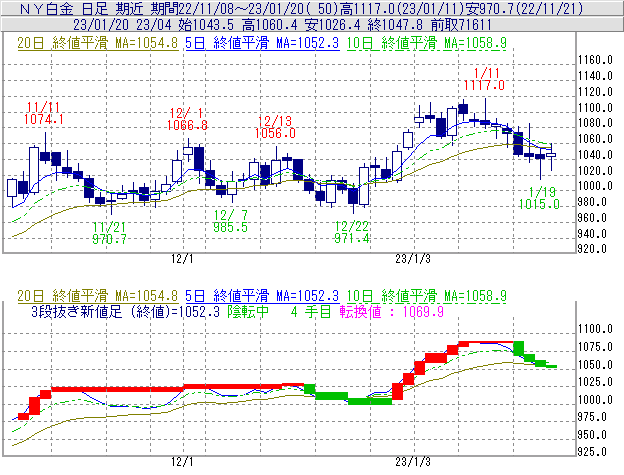Click the 12/1 date label under lower chart

(x=182, y=462)
